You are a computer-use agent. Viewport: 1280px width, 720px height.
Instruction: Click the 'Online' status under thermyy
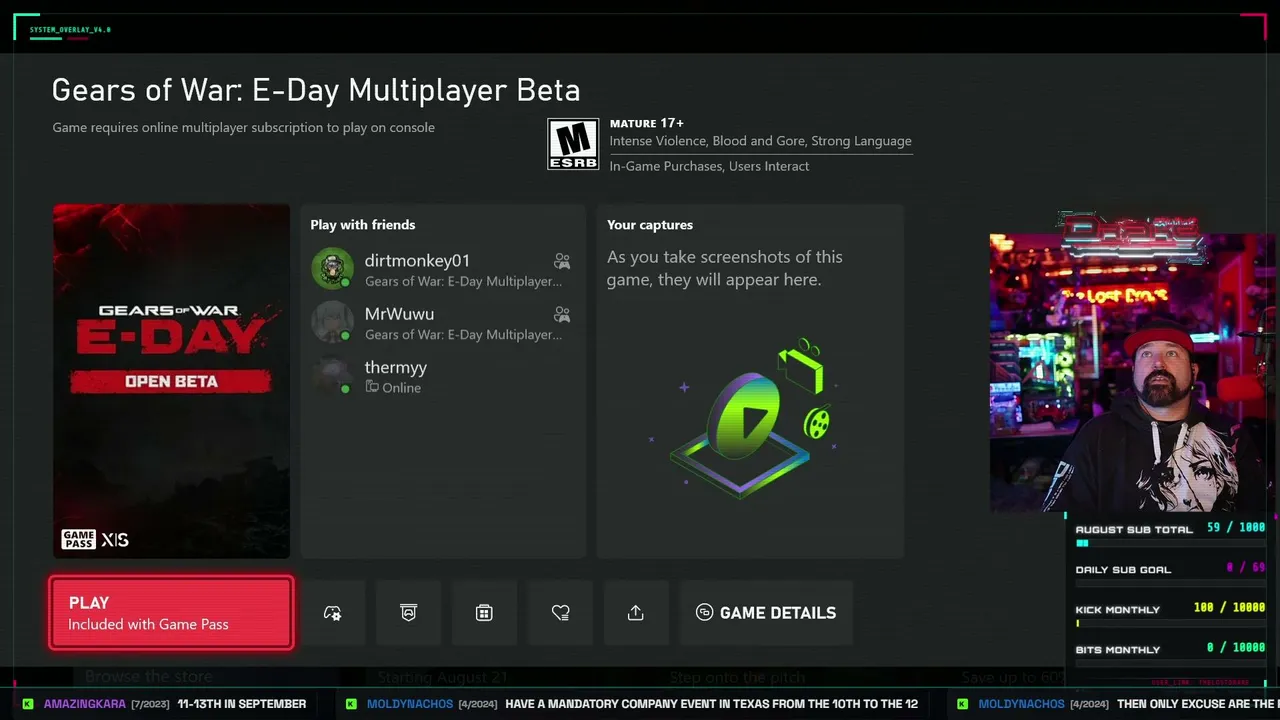(x=401, y=388)
